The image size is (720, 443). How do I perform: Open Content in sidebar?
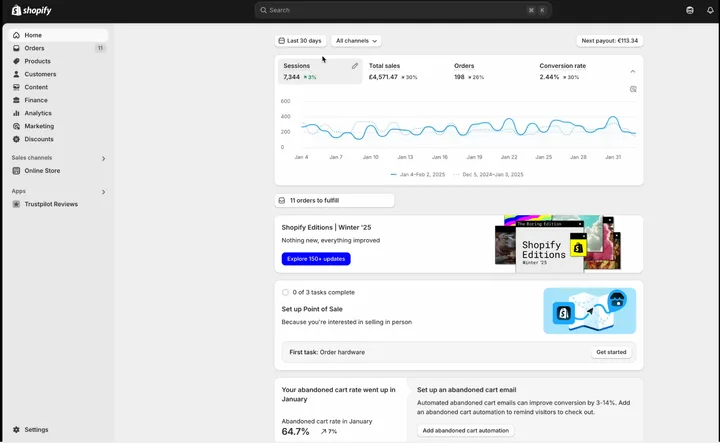(58, 87)
